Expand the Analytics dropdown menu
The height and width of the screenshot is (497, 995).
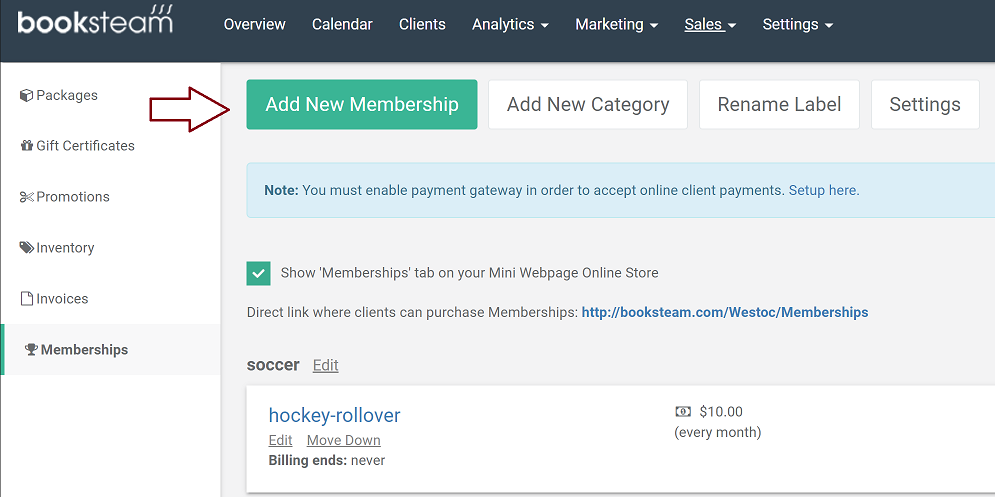tap(510, 25)
